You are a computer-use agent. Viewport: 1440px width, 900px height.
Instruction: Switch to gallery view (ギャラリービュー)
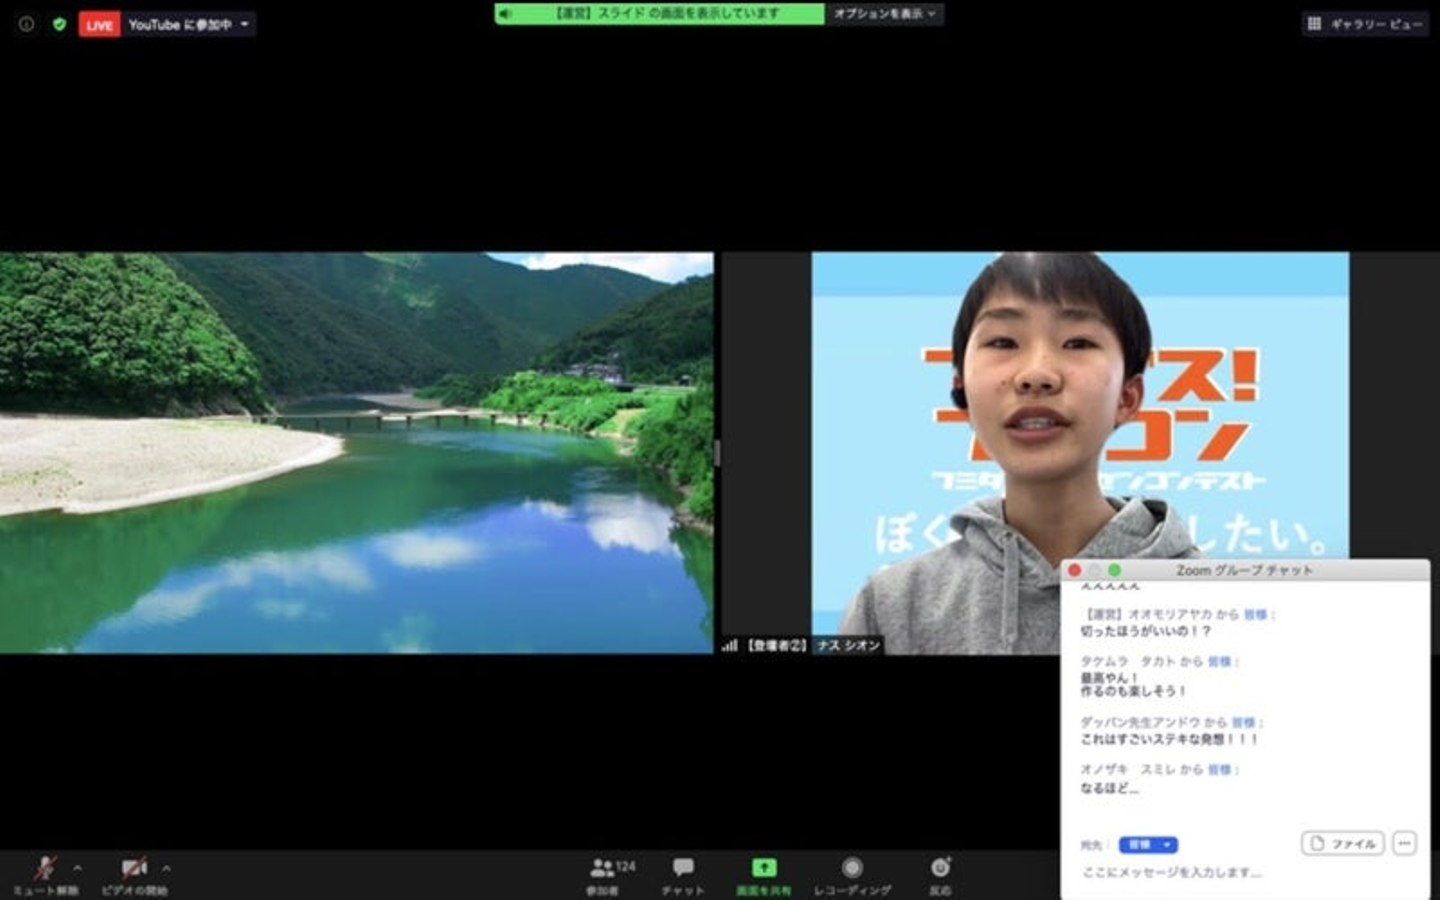point(1366,24)
